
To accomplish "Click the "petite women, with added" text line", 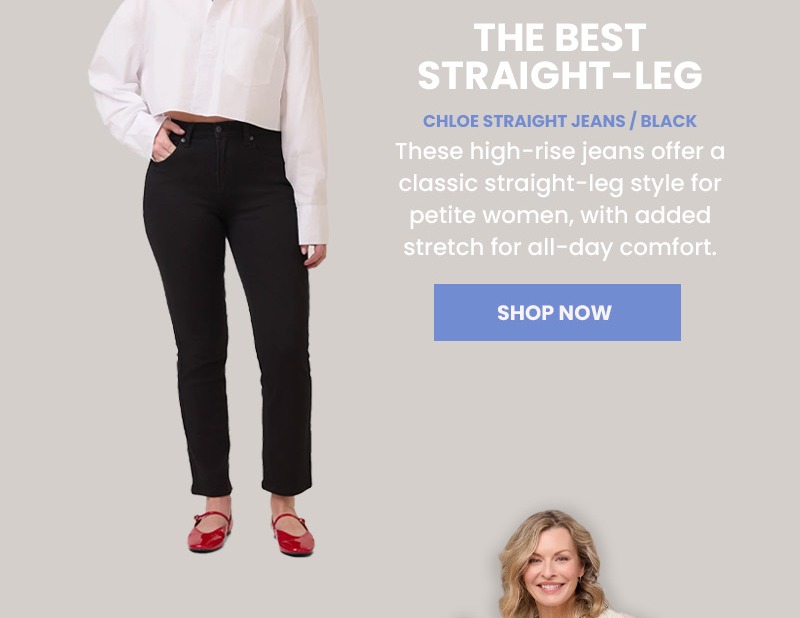I will click(560, 215).
